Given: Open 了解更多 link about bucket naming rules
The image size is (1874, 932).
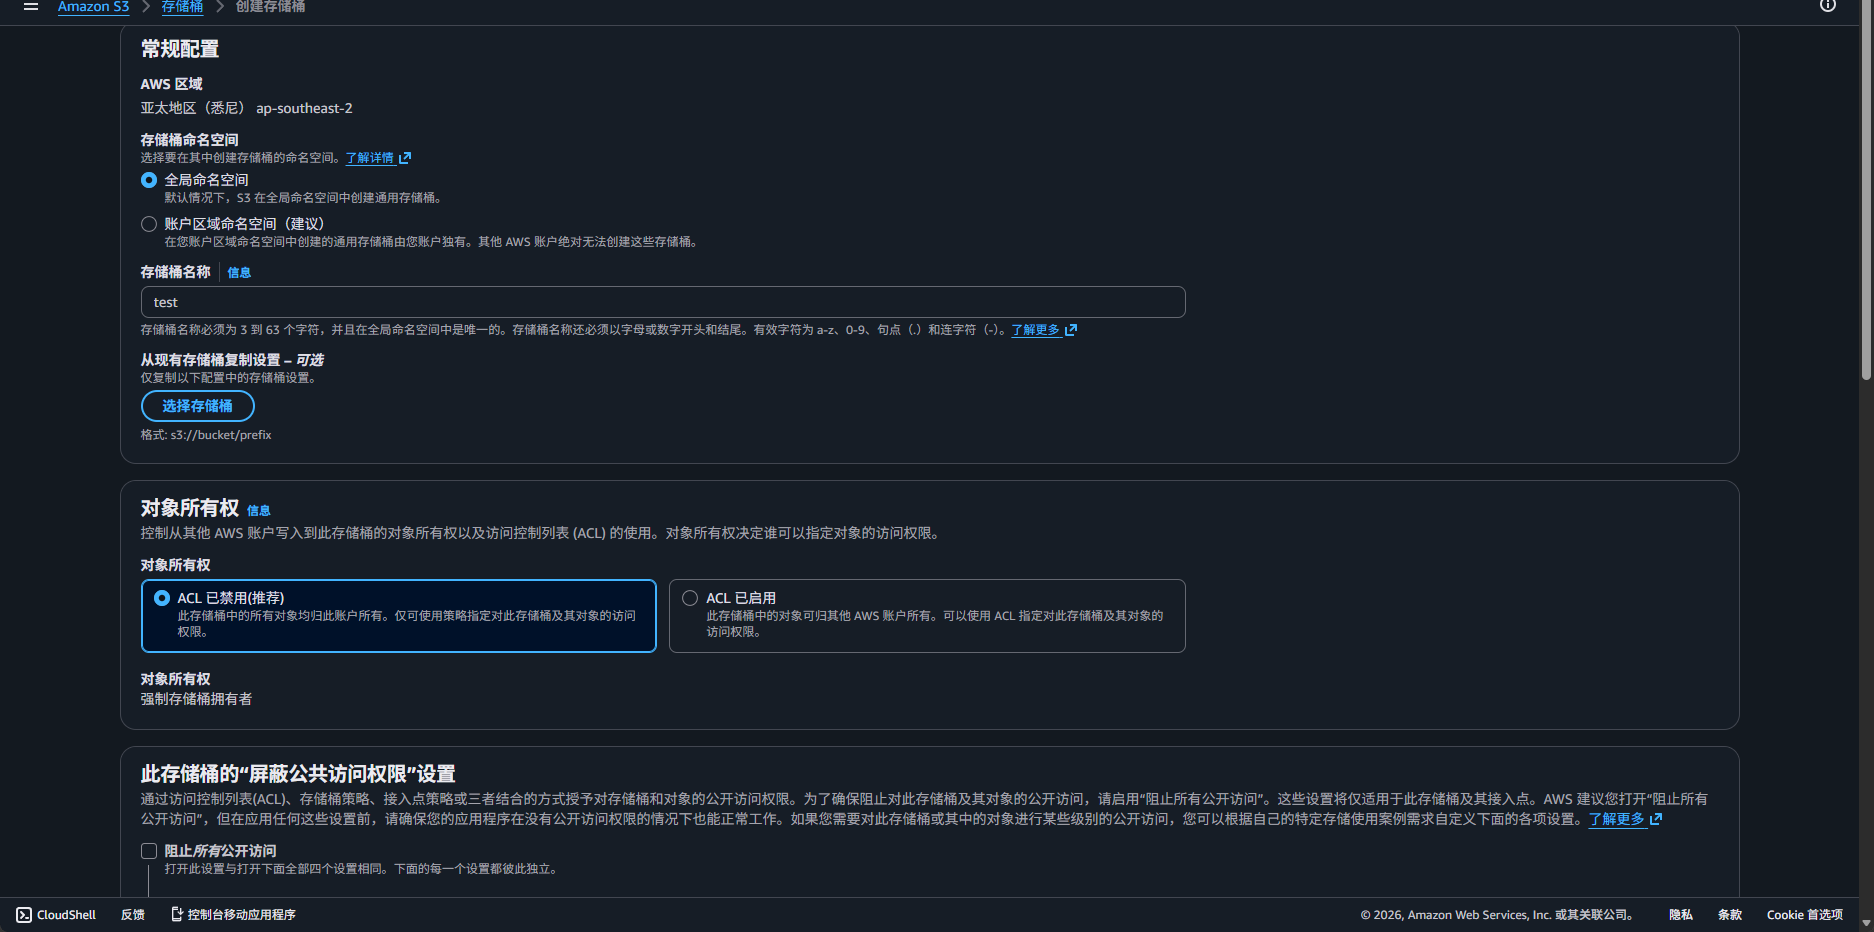Looking at the screenshot, I should point(1044,330).
